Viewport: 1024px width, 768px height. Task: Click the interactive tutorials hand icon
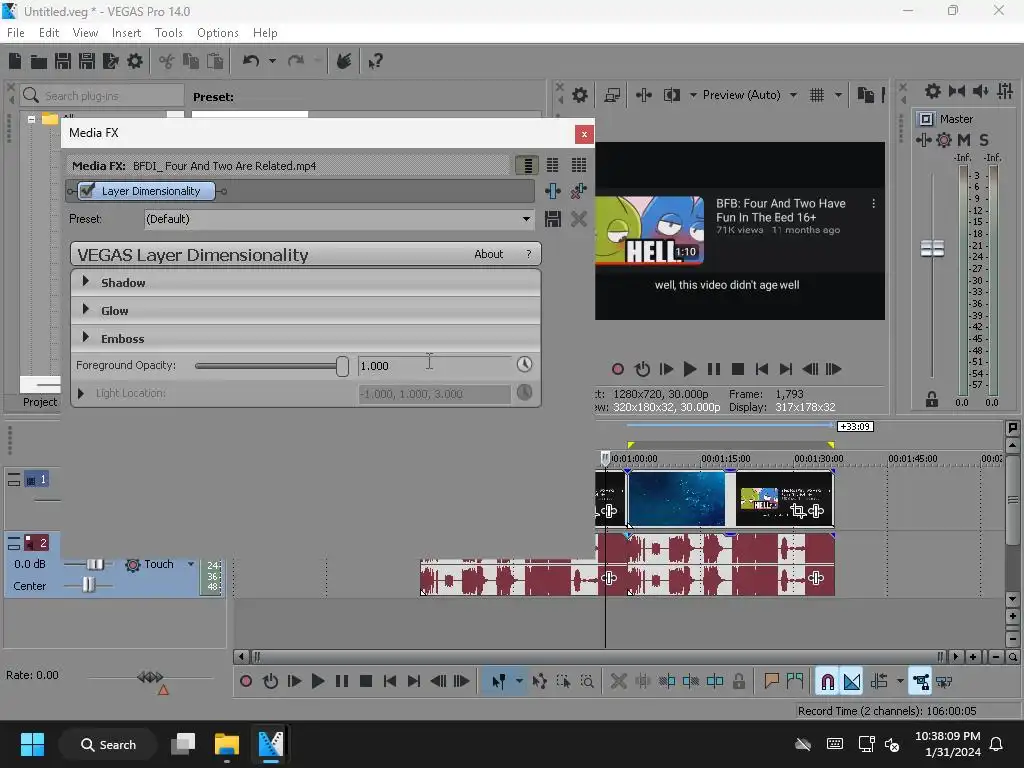point(344,61)
